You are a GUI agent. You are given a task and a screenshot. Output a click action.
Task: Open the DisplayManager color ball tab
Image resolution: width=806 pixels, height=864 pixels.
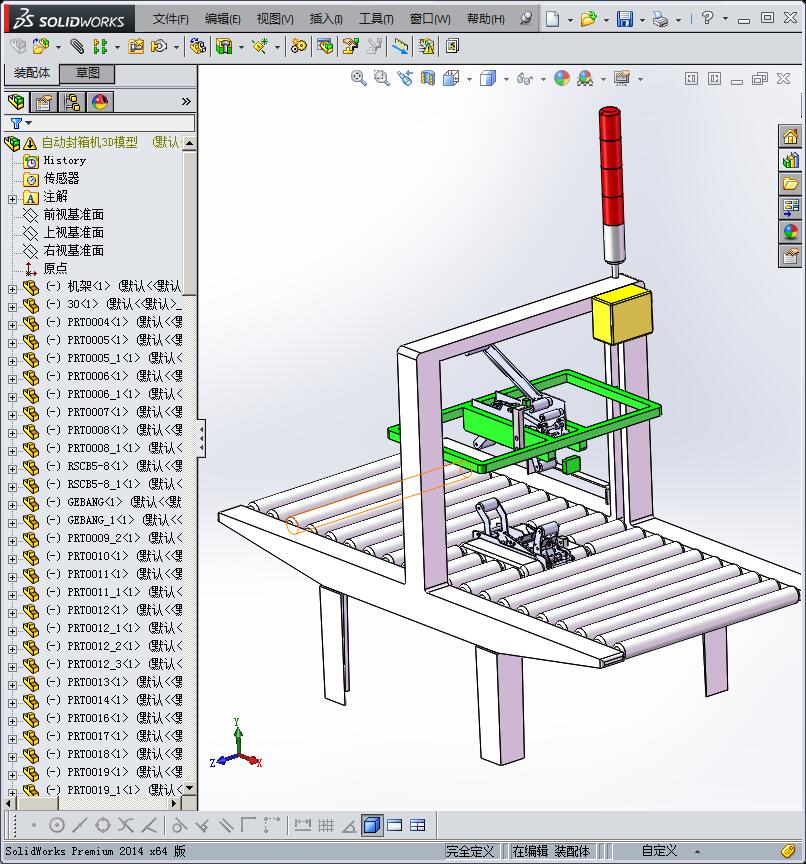pos(100,102)
